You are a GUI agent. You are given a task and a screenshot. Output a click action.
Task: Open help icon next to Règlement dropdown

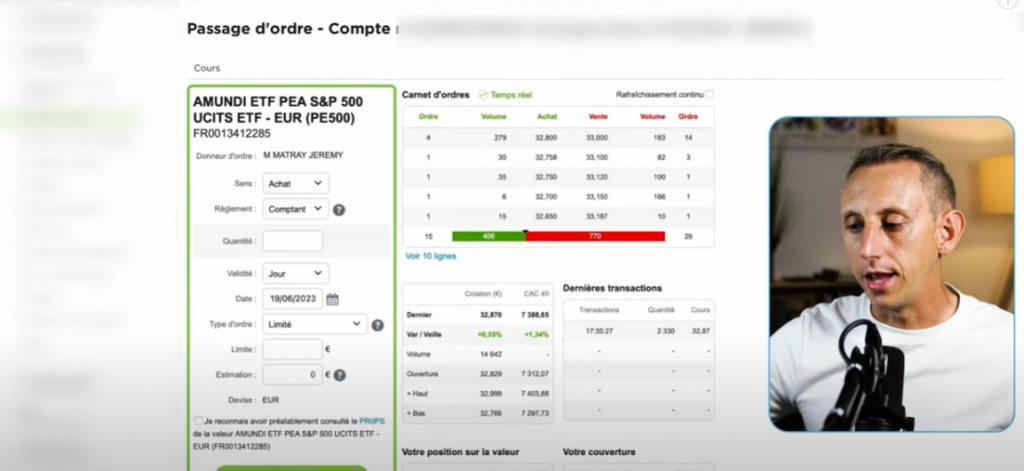click(x=339, y=210)
